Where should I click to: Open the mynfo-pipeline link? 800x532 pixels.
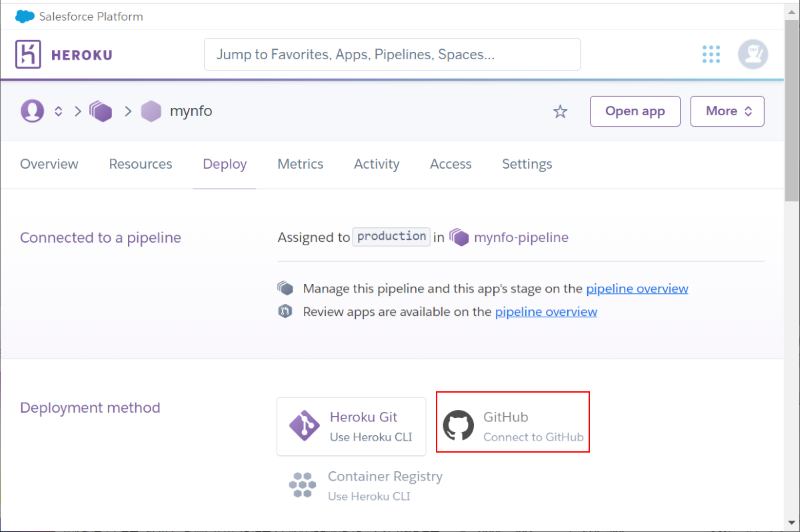point(521,237)
